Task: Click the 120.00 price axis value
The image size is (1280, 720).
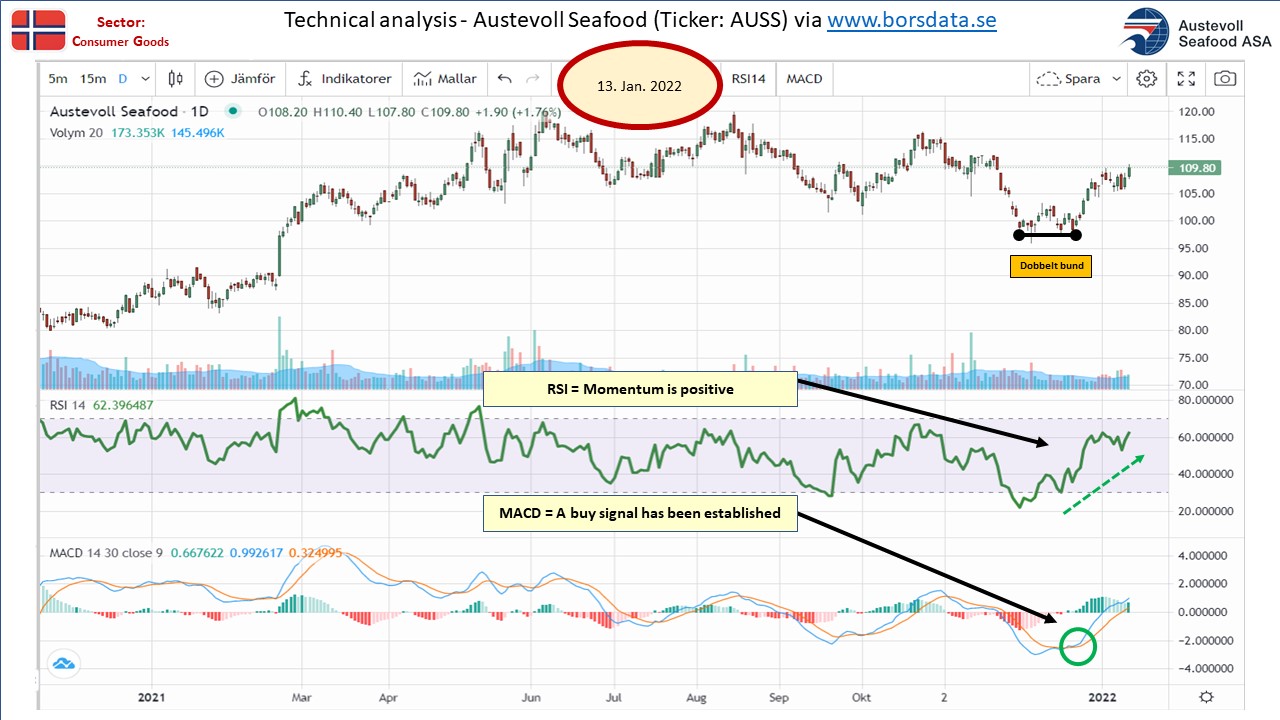Action: pos(1197,111)
